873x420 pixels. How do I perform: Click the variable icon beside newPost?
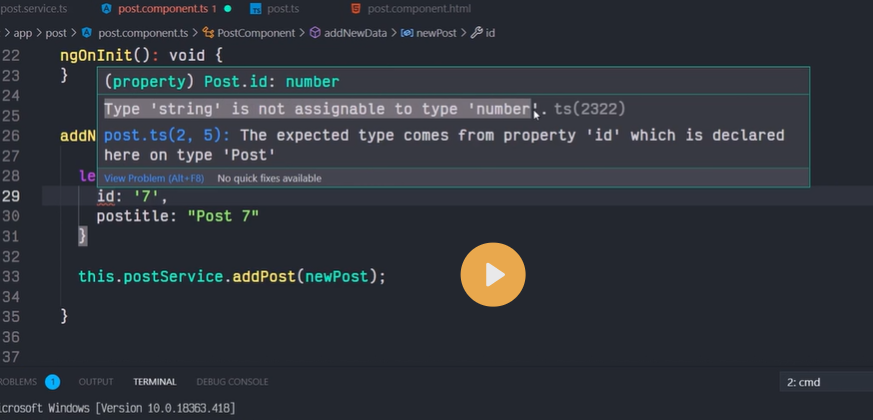point(407,33)
